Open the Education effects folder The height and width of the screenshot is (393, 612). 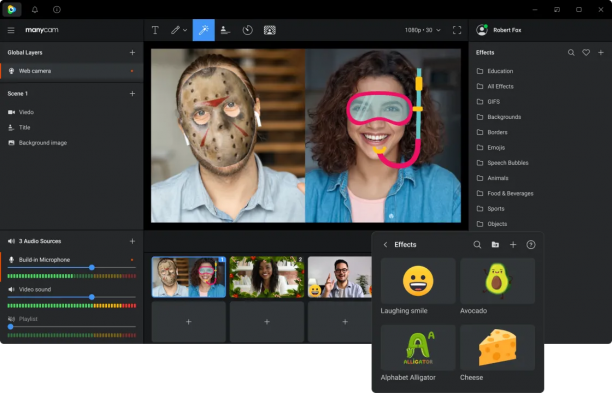(495, 71)
